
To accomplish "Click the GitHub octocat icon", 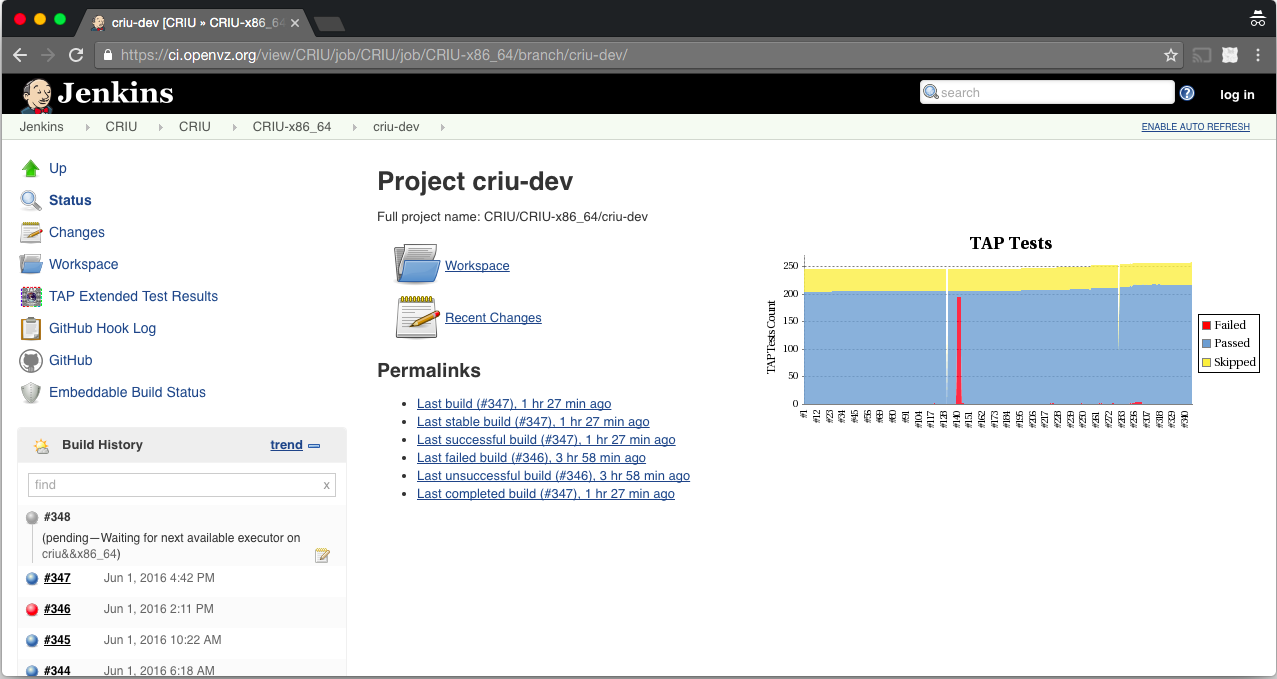I will coord(31,360).
